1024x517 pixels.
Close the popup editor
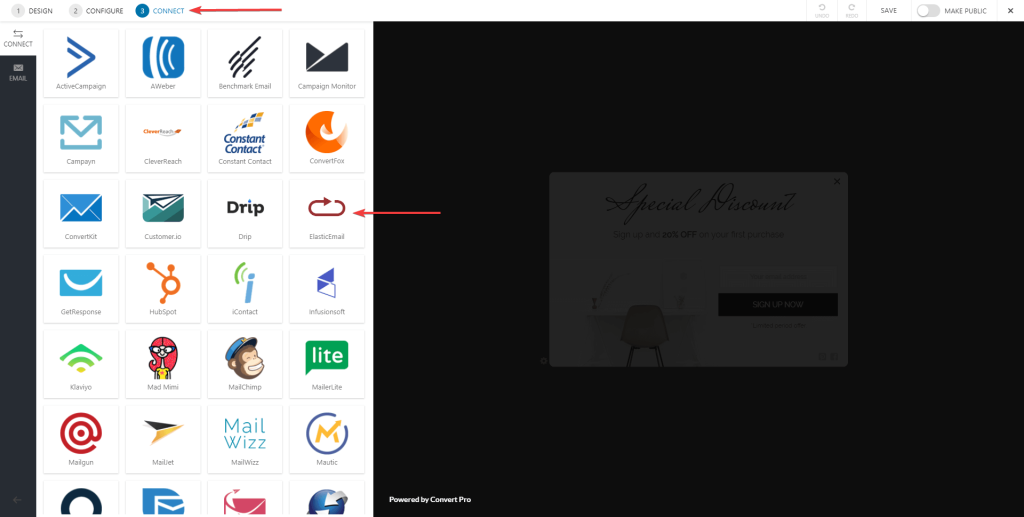pos(1010,11)
